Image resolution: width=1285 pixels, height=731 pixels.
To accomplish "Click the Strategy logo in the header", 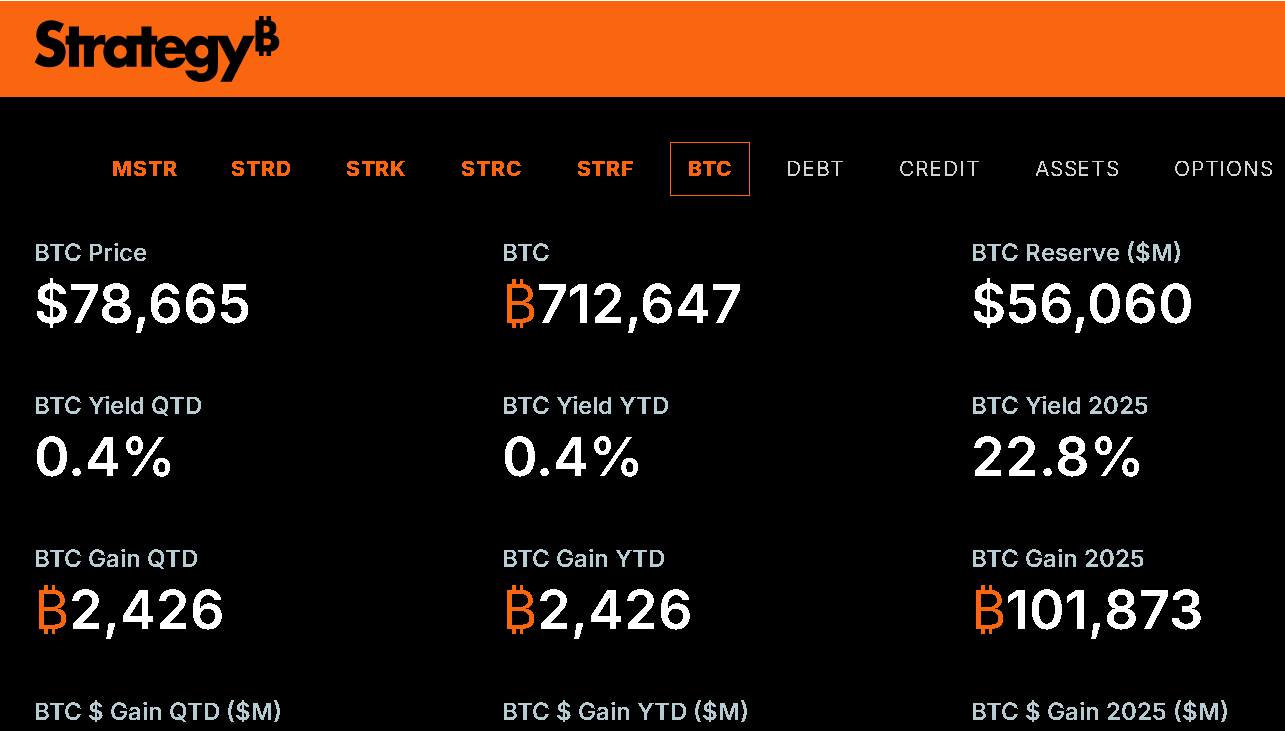I will click(x=156, y=49).
